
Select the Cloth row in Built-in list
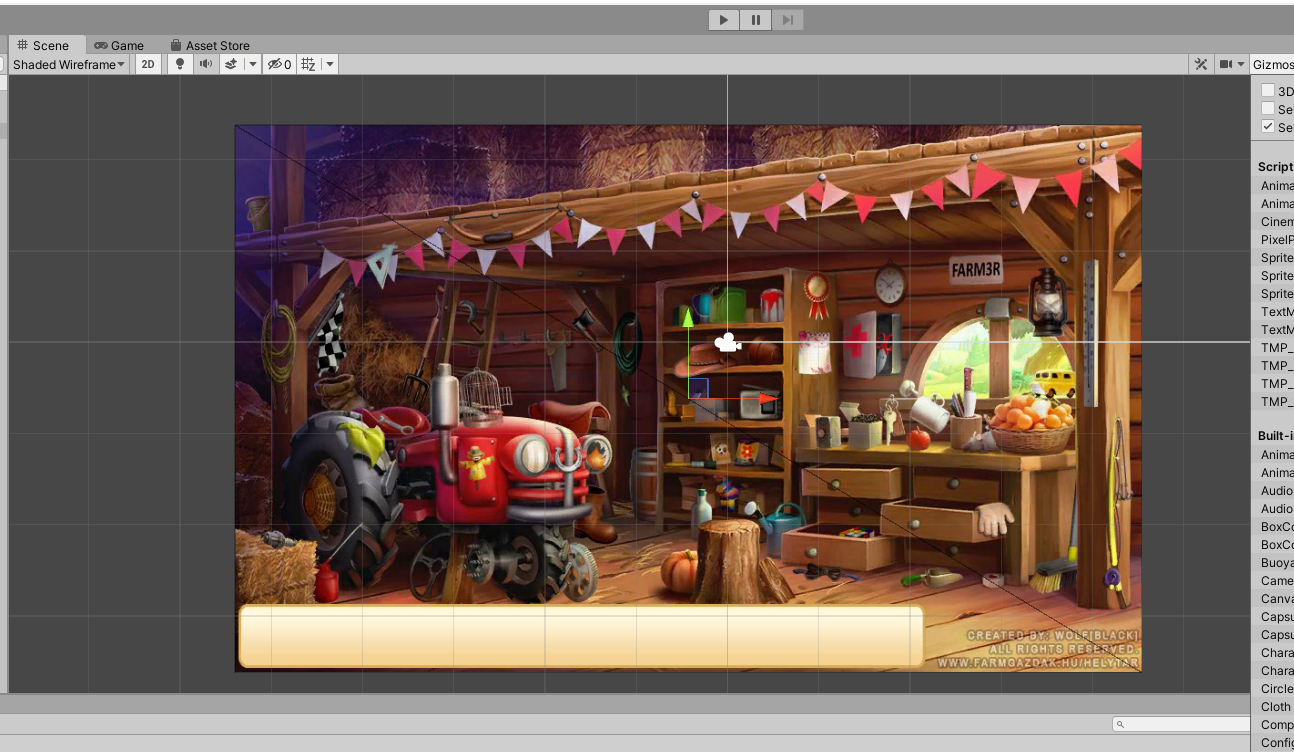[x=1274, y=707]
